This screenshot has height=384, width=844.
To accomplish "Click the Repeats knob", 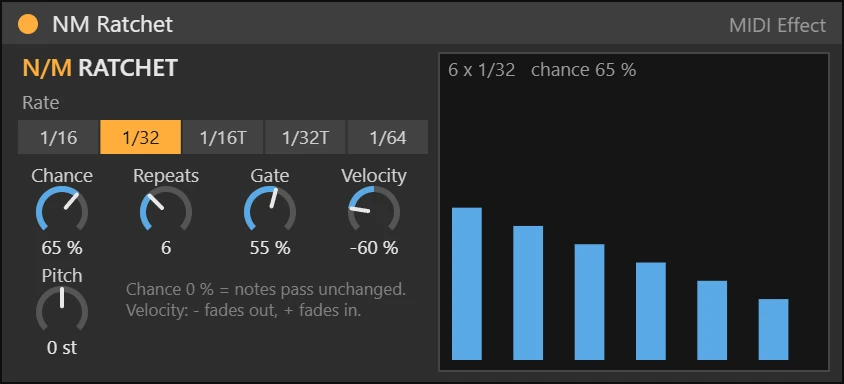I will [166, 212].
